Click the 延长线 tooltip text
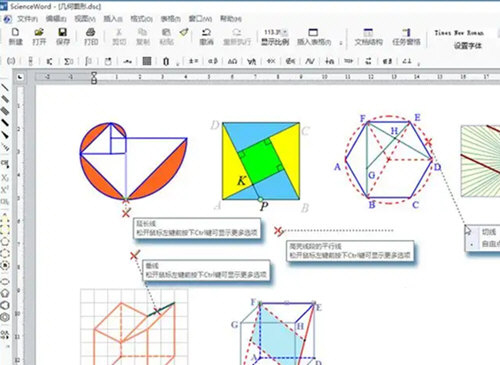The image size is (500, 365). [x=146, y=223]
